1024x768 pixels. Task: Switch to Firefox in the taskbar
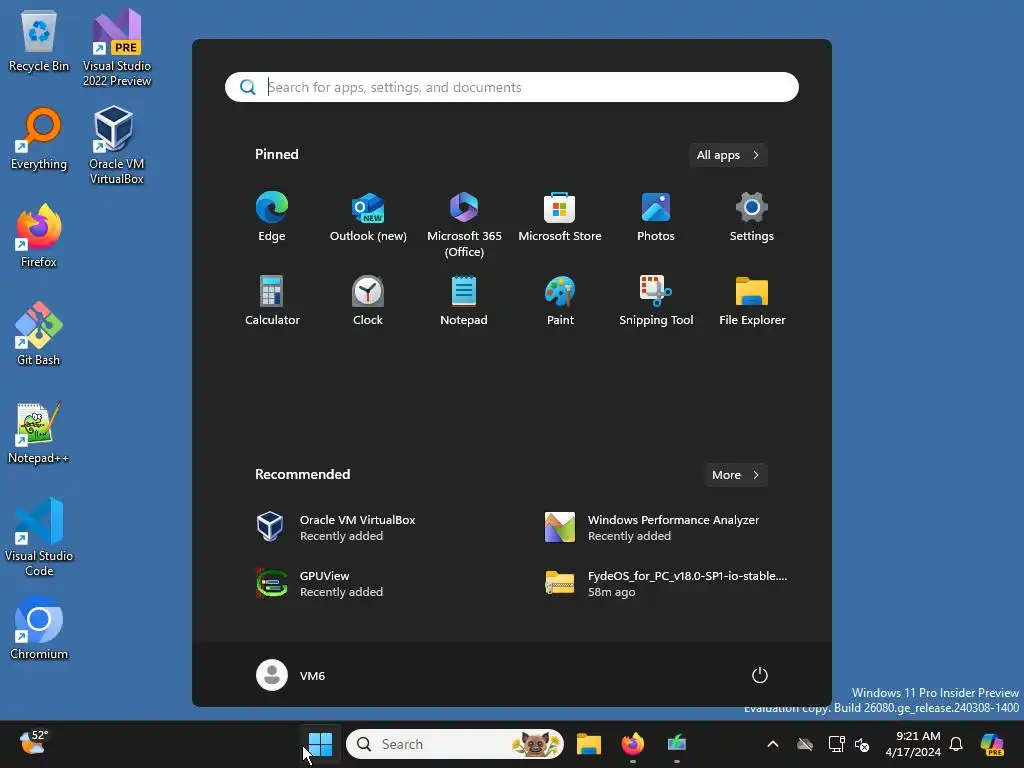632,744
